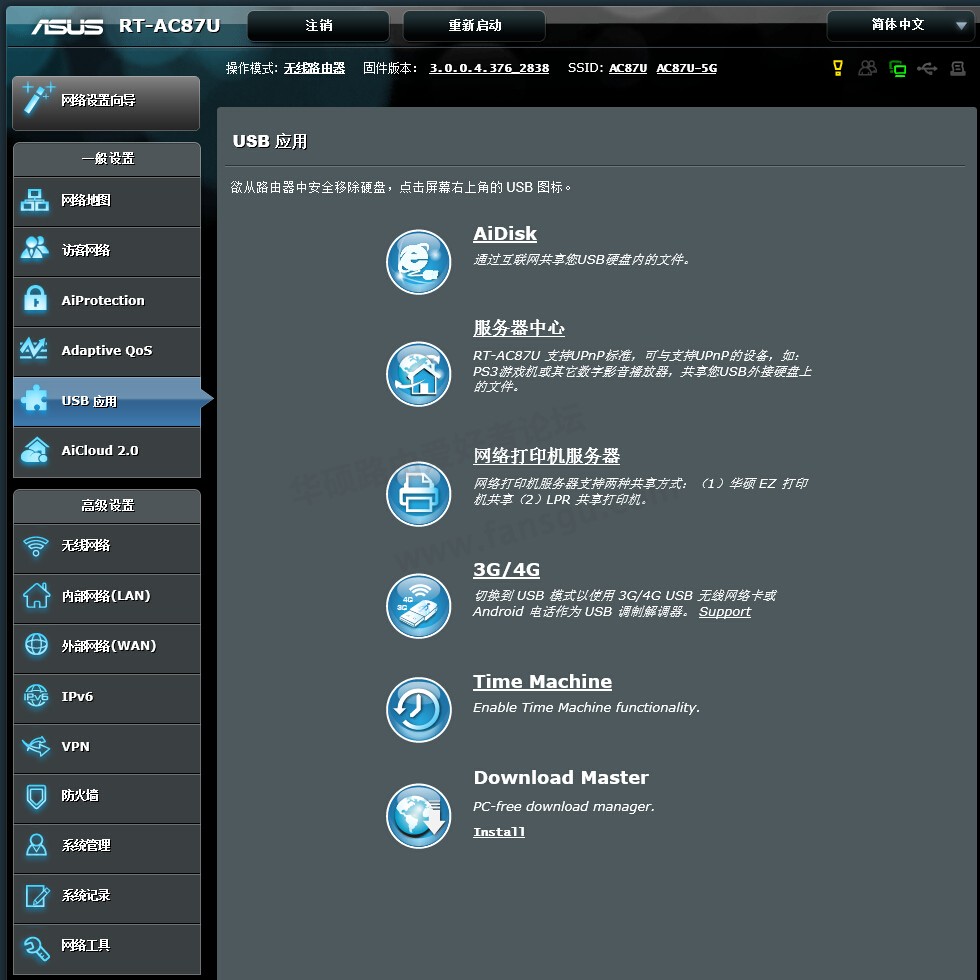Click the WAN globe sidebar icon
The image size is (980, 980).
click(x=36, y=644)
